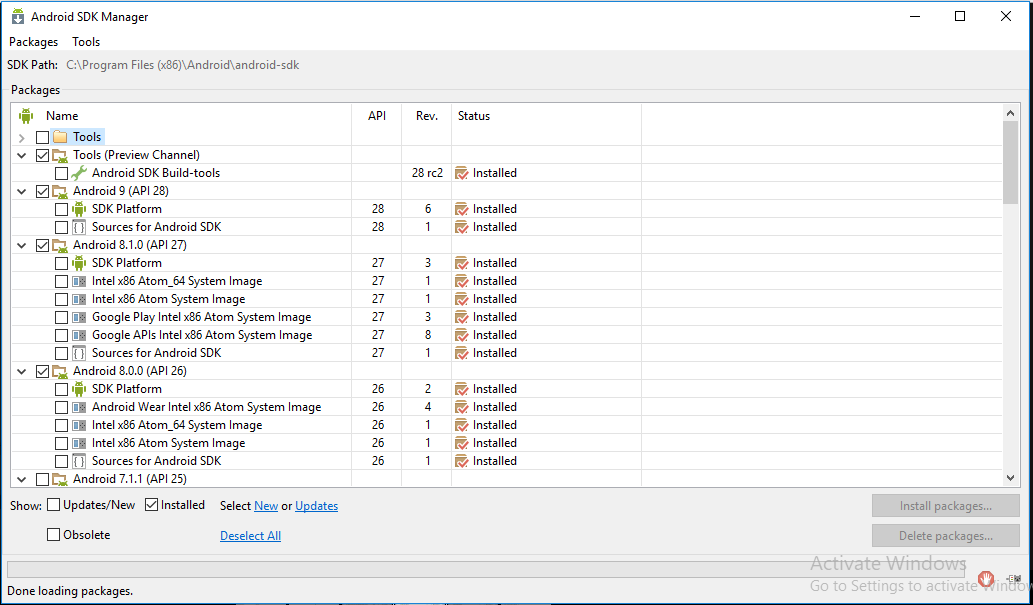This screenshot has height=605, width=1033.
Task: Click the Android Wear Intel x86 system image icon
Action: click(79, 407)
